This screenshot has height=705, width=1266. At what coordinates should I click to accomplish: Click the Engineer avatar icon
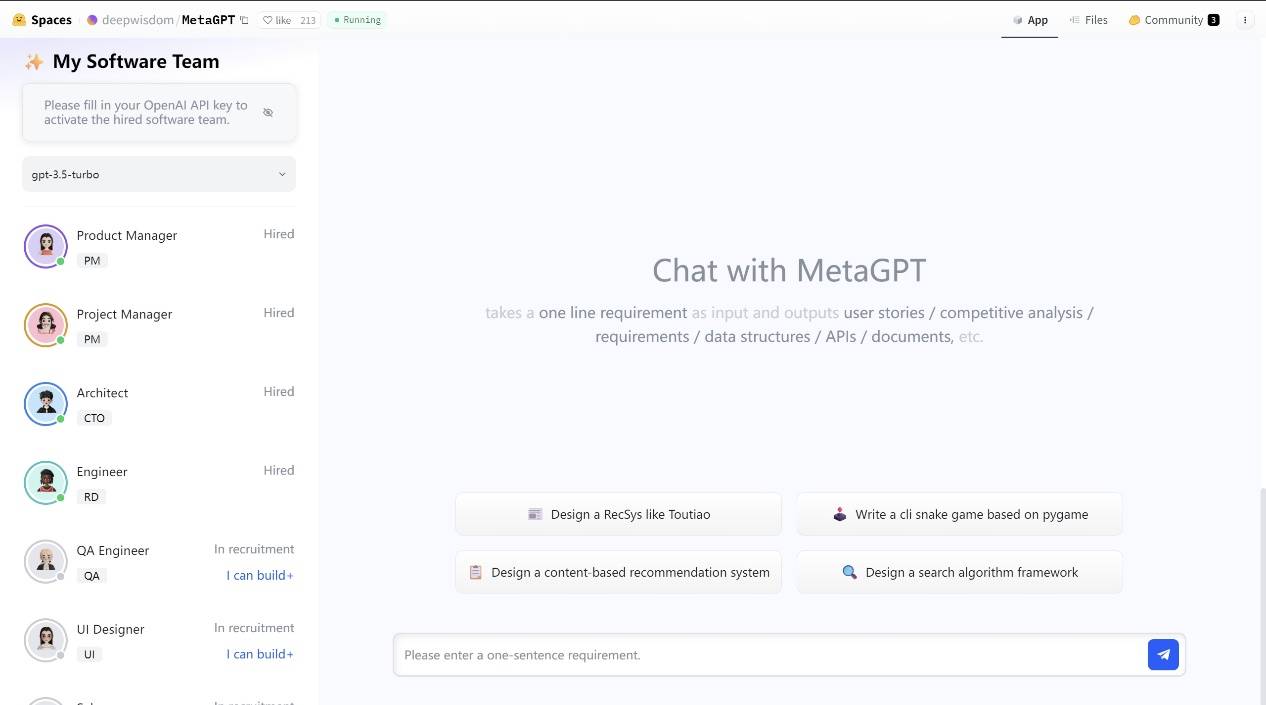click(x=45, y=482)
